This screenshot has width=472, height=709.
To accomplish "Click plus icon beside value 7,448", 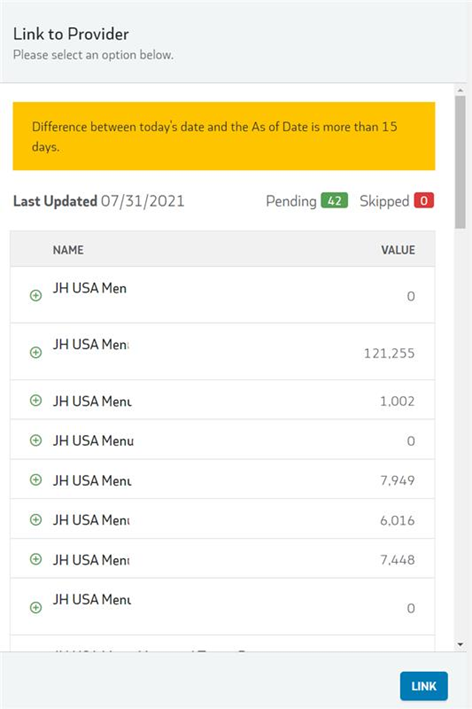I will click(36, 559).
